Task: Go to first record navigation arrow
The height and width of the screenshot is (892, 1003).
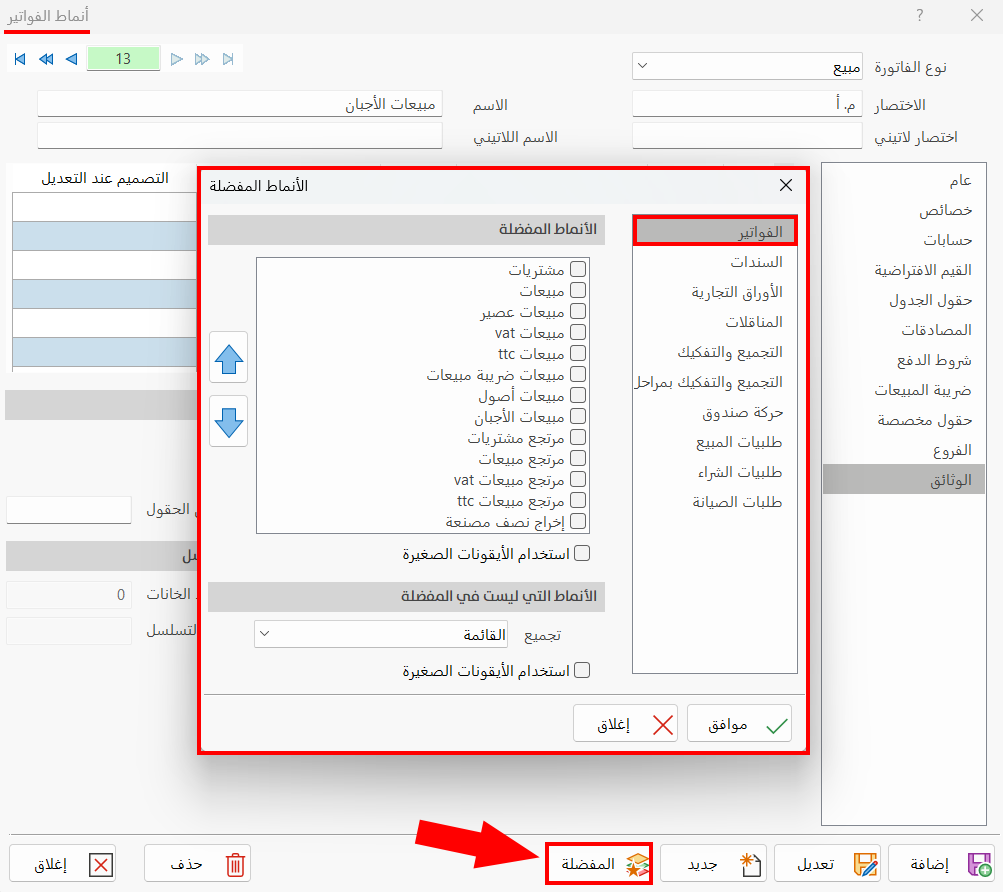Action: click(20, 60)
